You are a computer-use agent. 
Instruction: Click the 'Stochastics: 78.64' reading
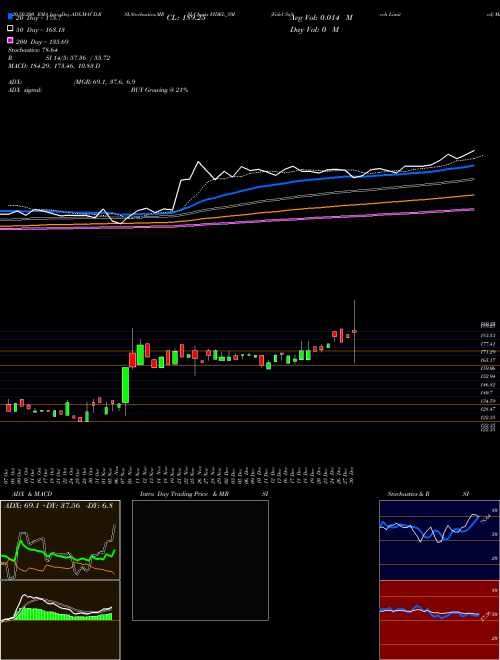[x=33, y=50]
